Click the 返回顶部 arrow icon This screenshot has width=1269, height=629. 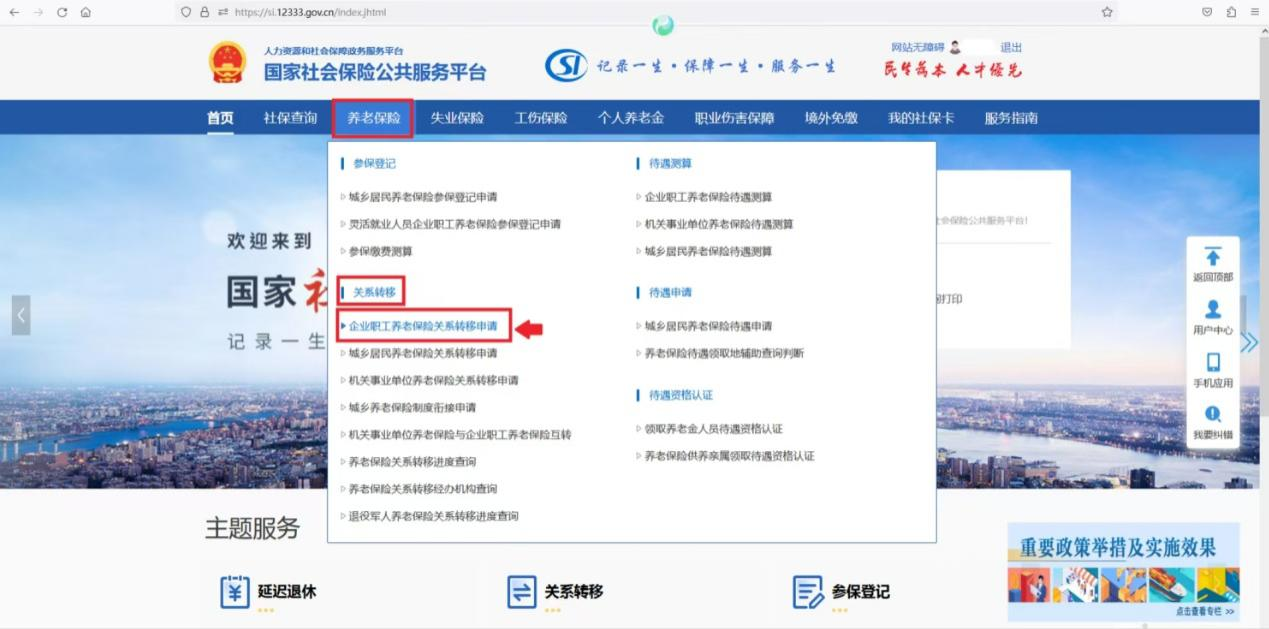pyautogui.click(x=1212, y=257)
